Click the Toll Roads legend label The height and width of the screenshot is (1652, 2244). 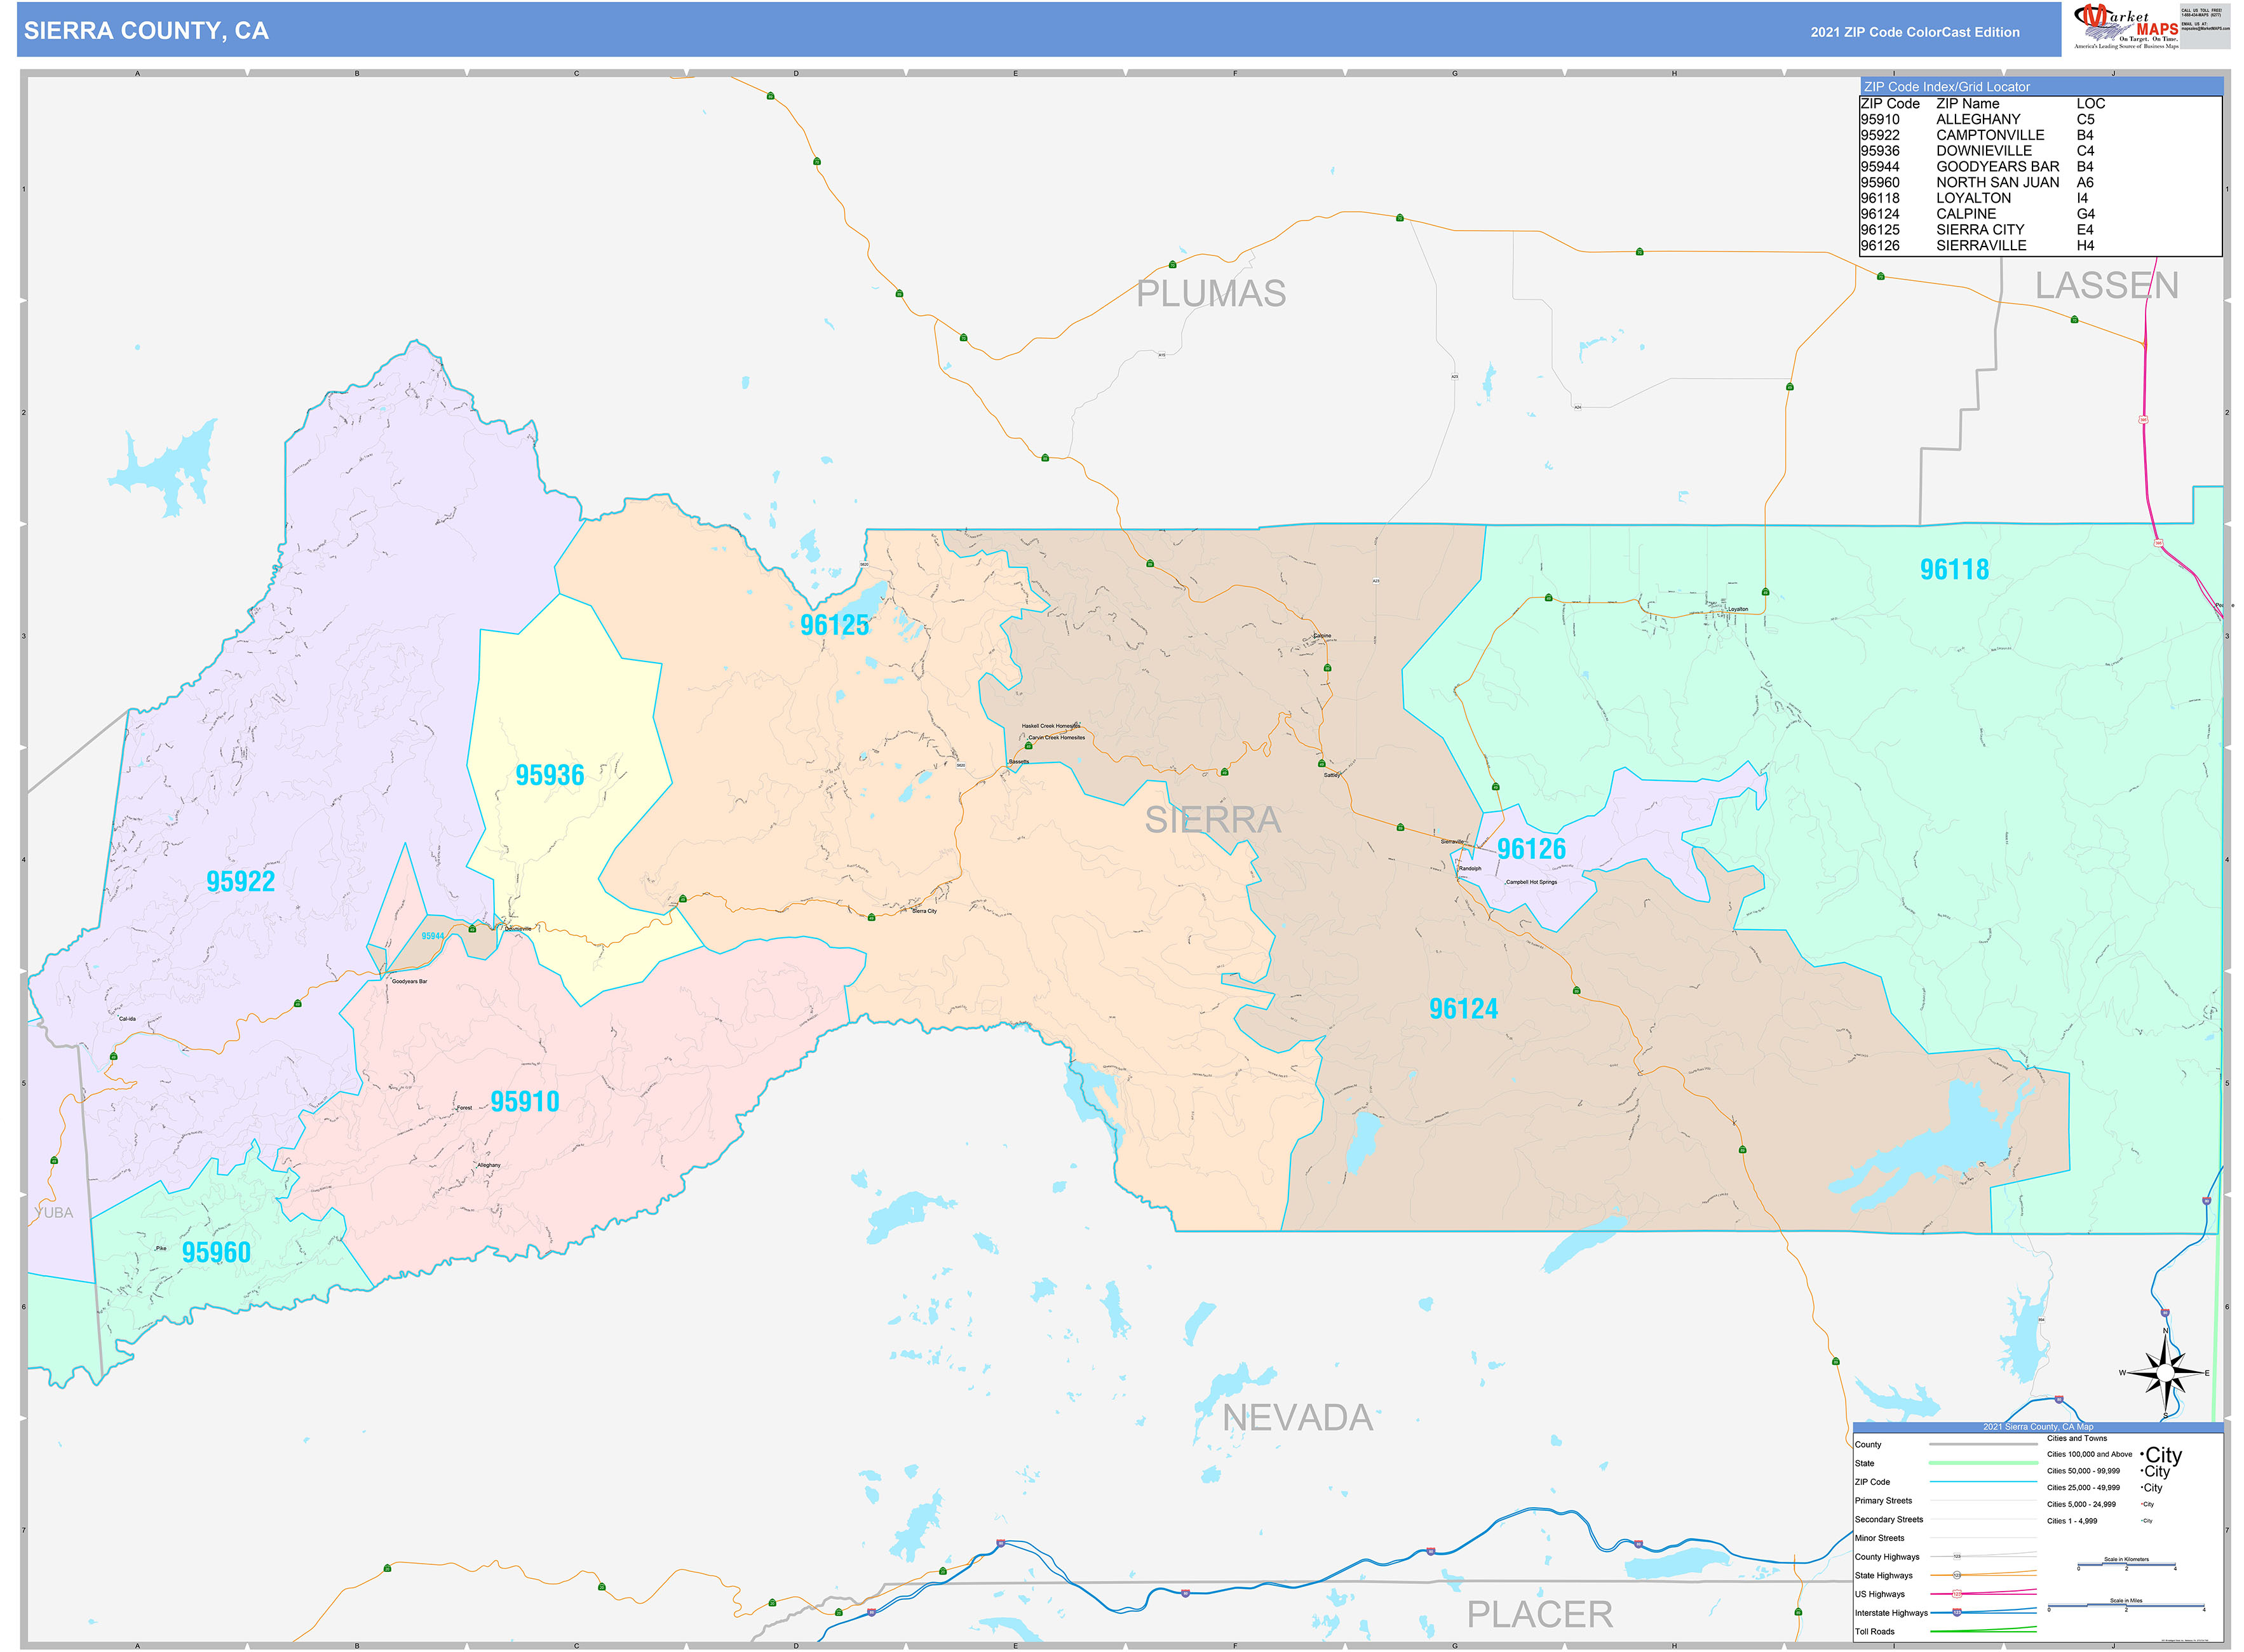(x=1874, y=1632)
